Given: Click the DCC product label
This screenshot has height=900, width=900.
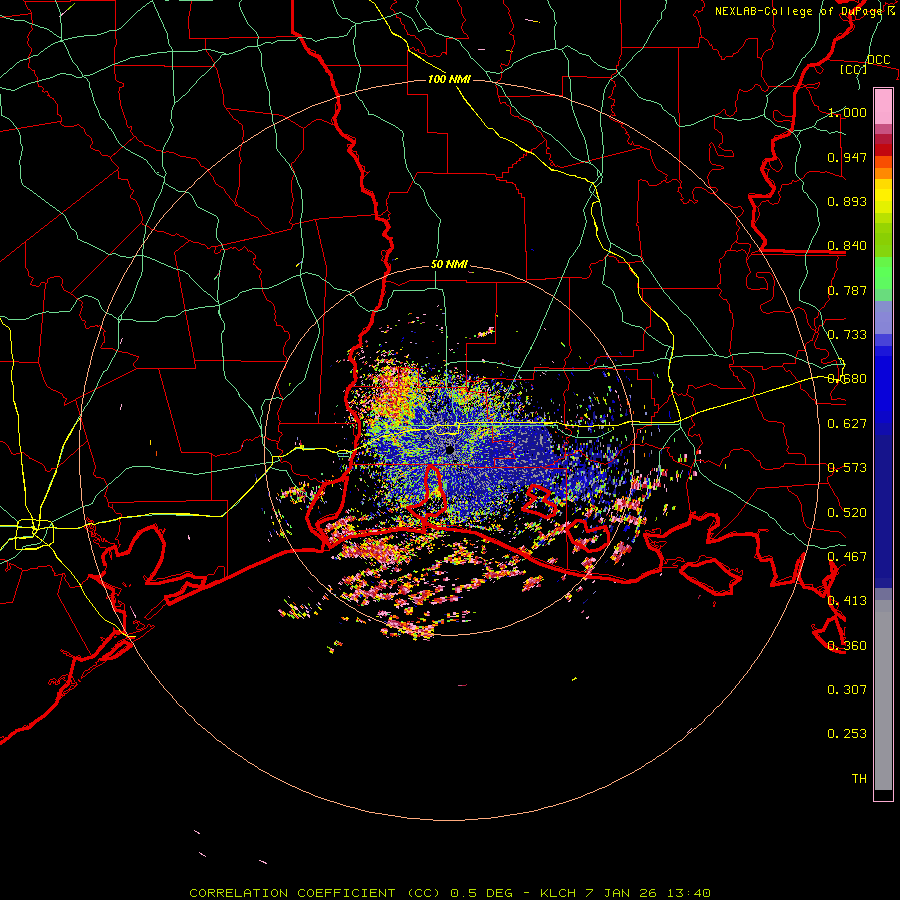Looking at the screenshot, I should pos(878,60).
